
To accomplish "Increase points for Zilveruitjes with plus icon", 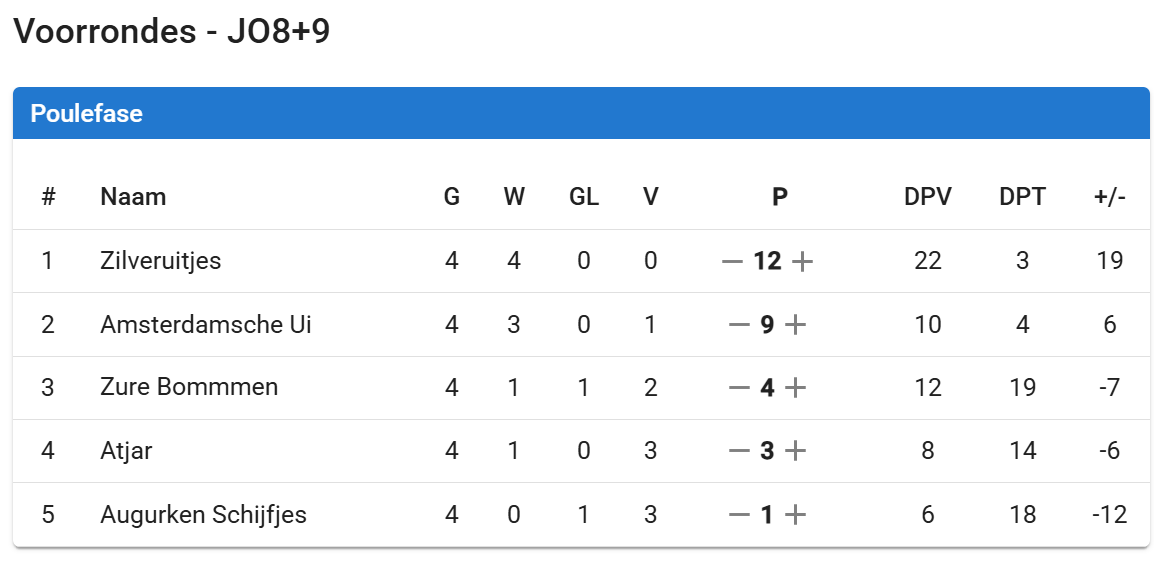I will (802, 262).
